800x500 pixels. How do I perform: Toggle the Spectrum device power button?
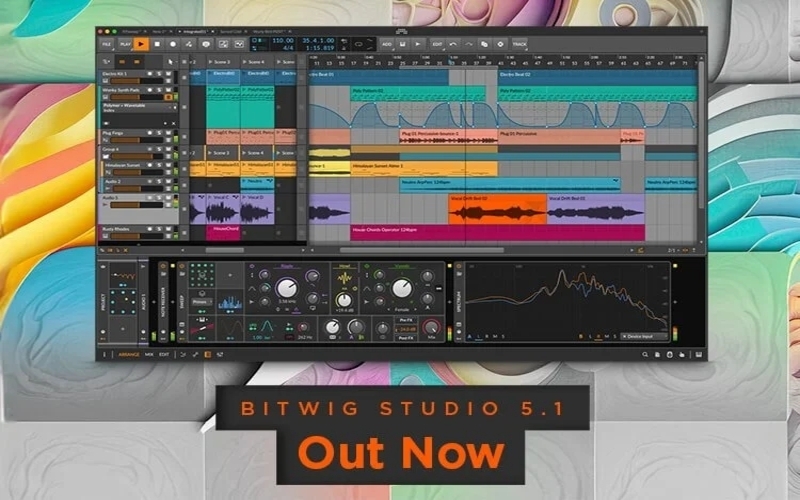click(x=458, y=267)
